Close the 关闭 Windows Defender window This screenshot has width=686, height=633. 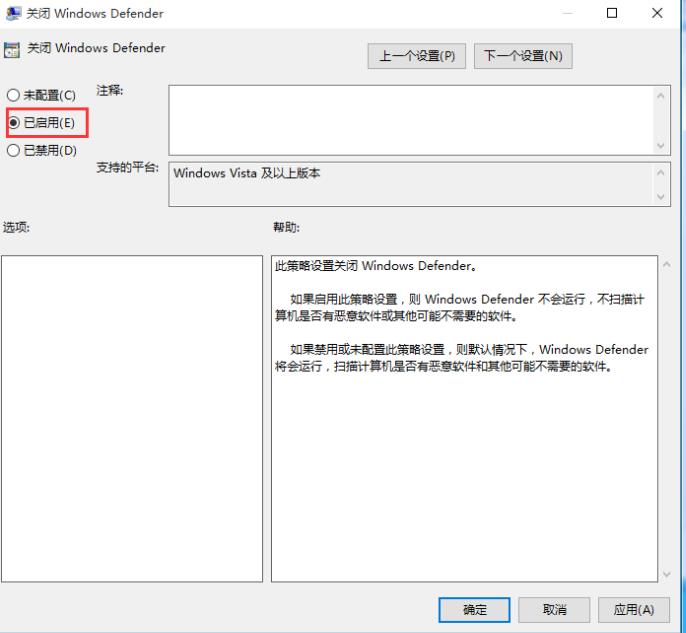(657, 13)
